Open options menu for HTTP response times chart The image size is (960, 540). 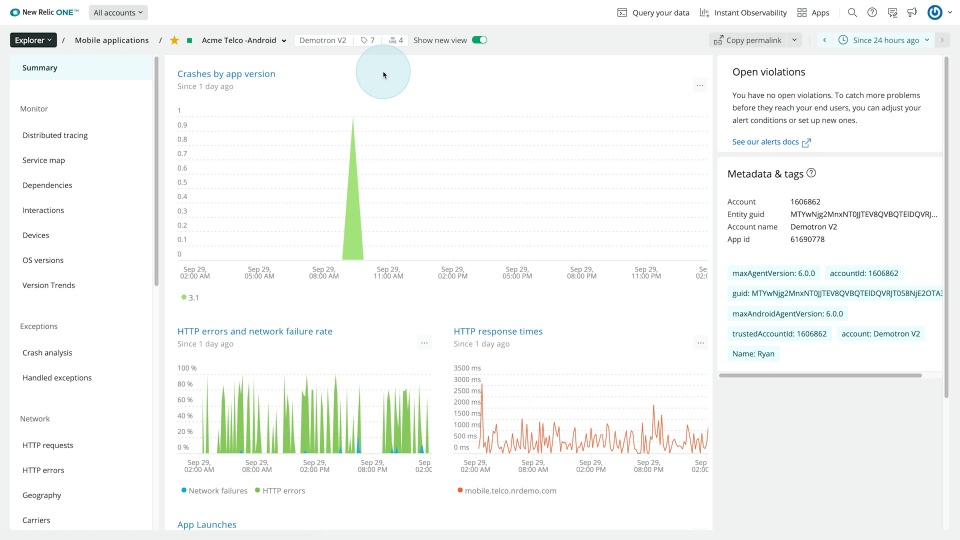tap(700, 343)
